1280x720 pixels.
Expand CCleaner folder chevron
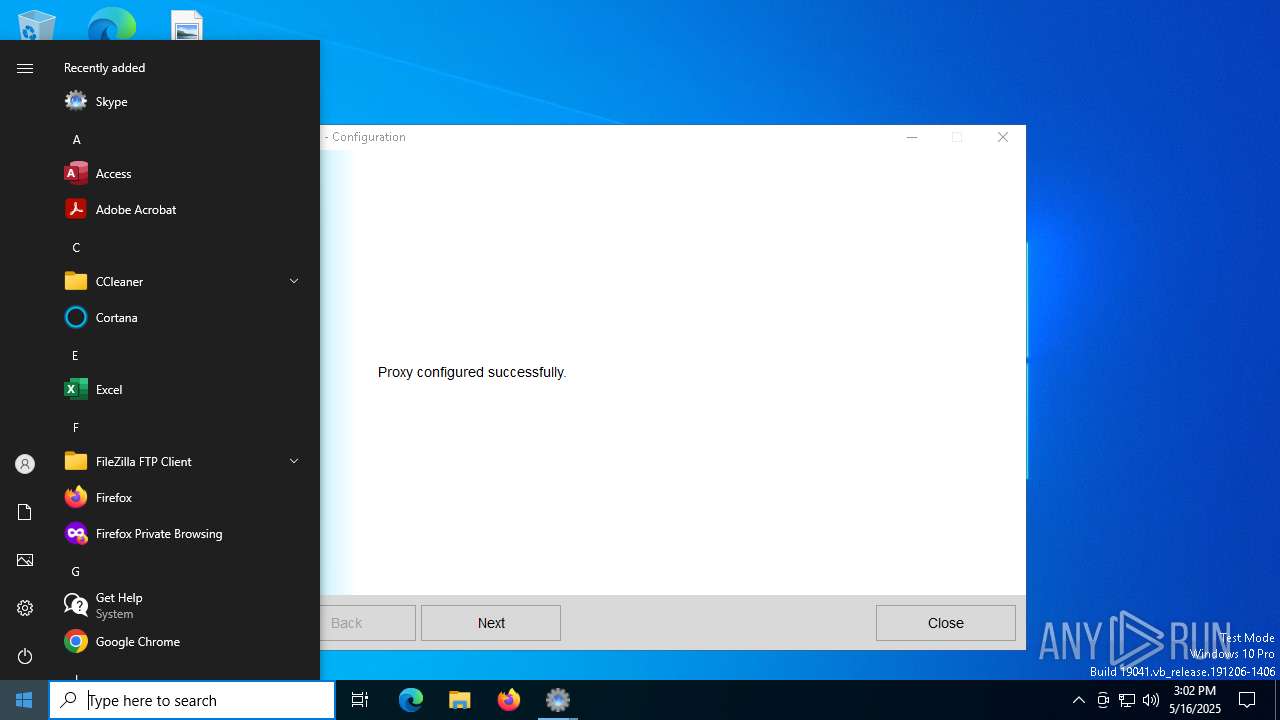(x=294, y=281)
